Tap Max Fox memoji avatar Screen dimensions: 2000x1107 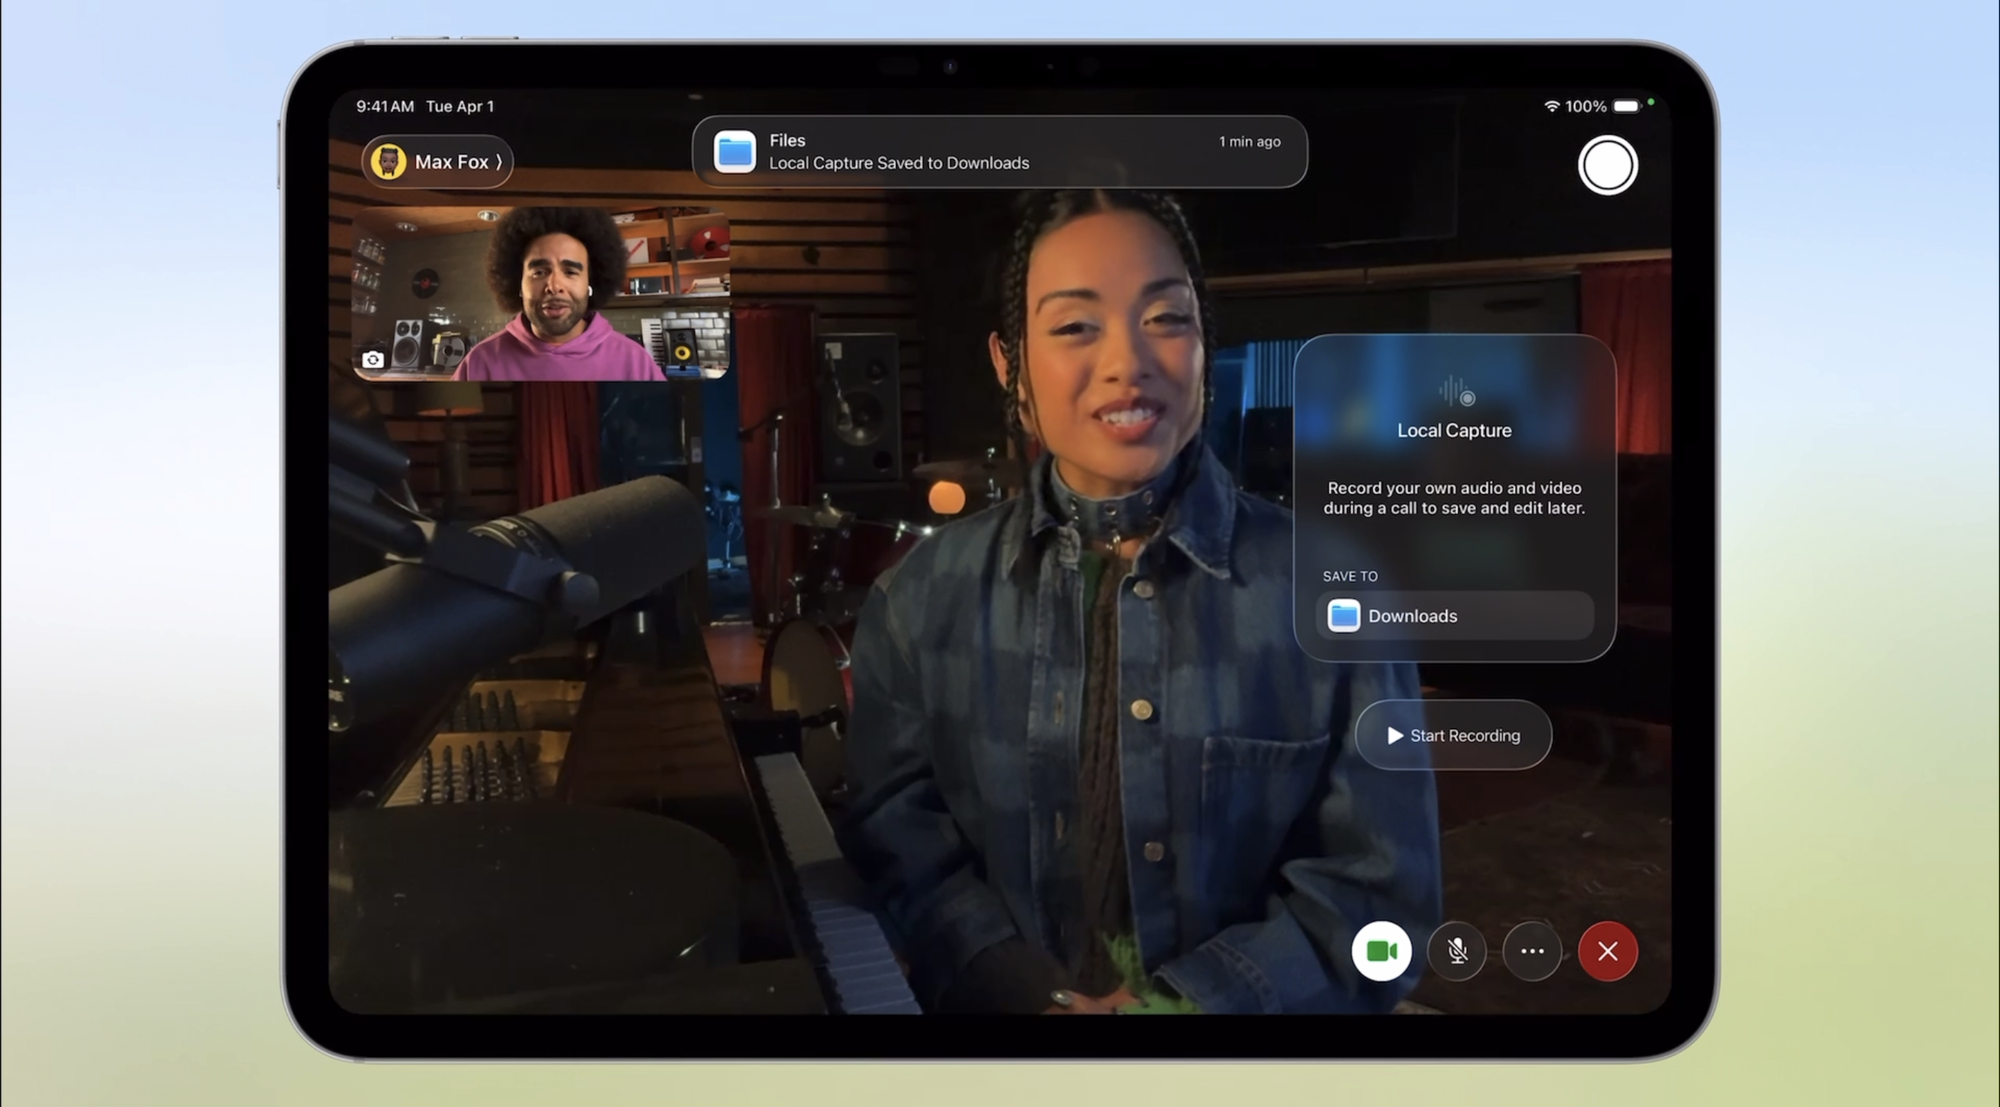(x=389, y=162)
